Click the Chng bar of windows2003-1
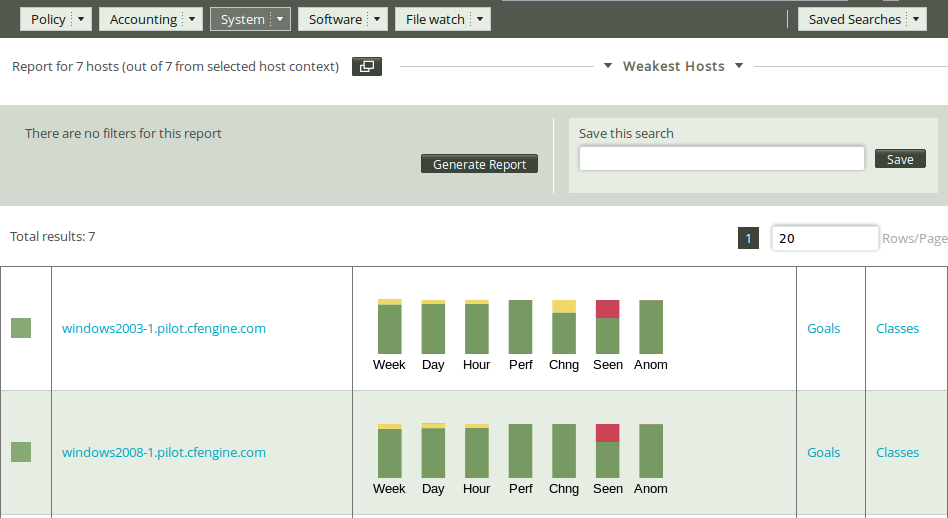The height and width of the screenshot is (518, 948). (x=564, y=326)
